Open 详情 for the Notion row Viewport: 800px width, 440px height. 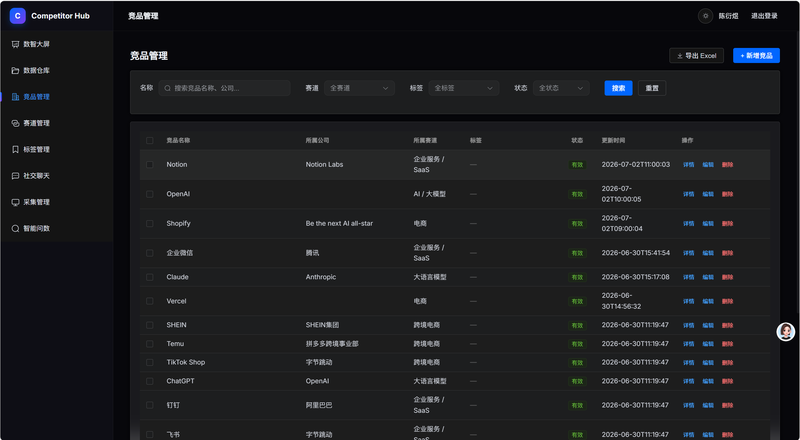pos(689,165)
